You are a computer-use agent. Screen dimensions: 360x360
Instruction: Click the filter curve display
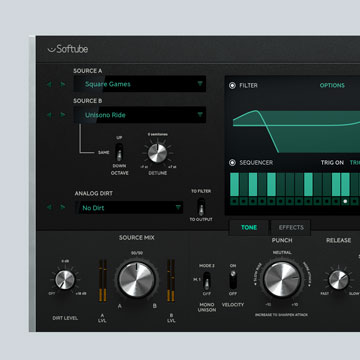point(296,131)
